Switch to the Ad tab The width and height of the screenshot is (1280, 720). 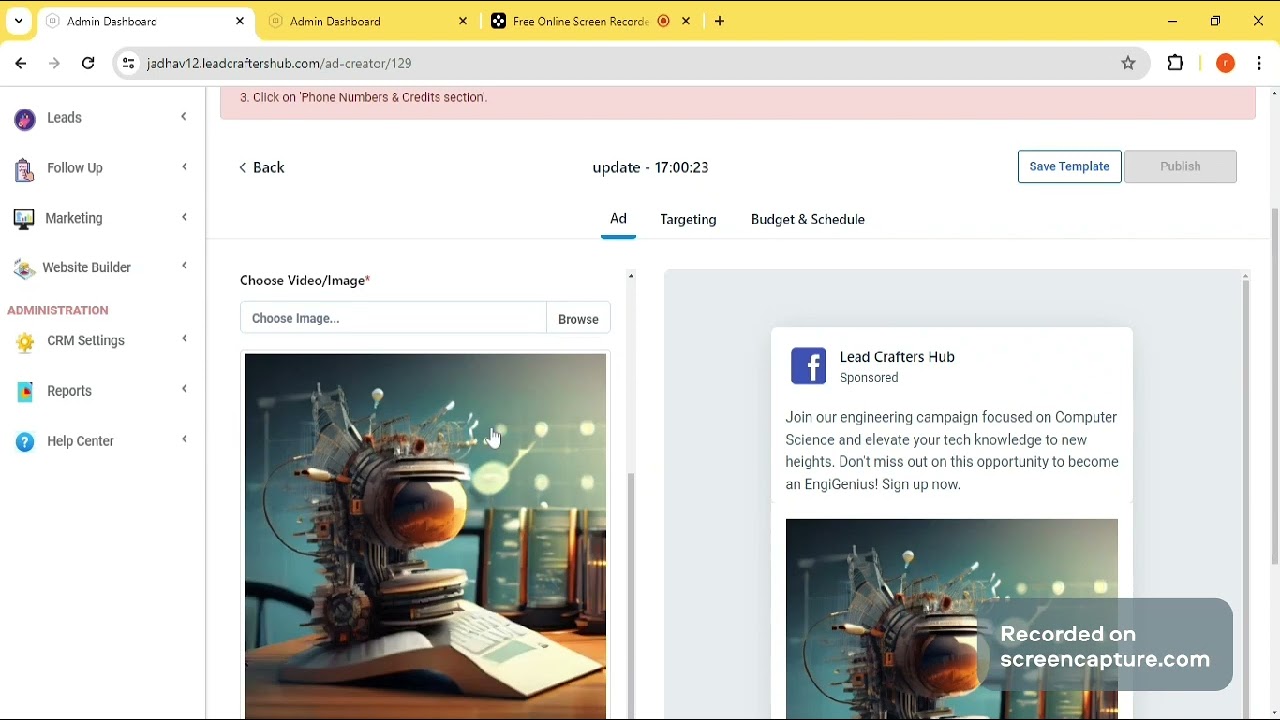pos(618,219)
